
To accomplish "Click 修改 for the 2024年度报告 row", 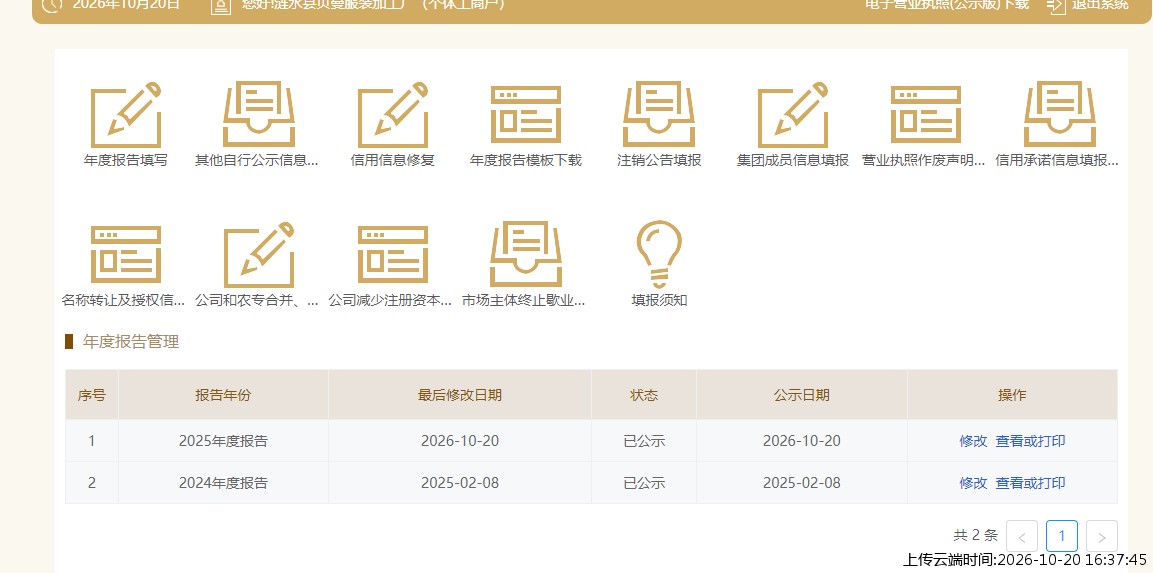I will tap(973, 483).
